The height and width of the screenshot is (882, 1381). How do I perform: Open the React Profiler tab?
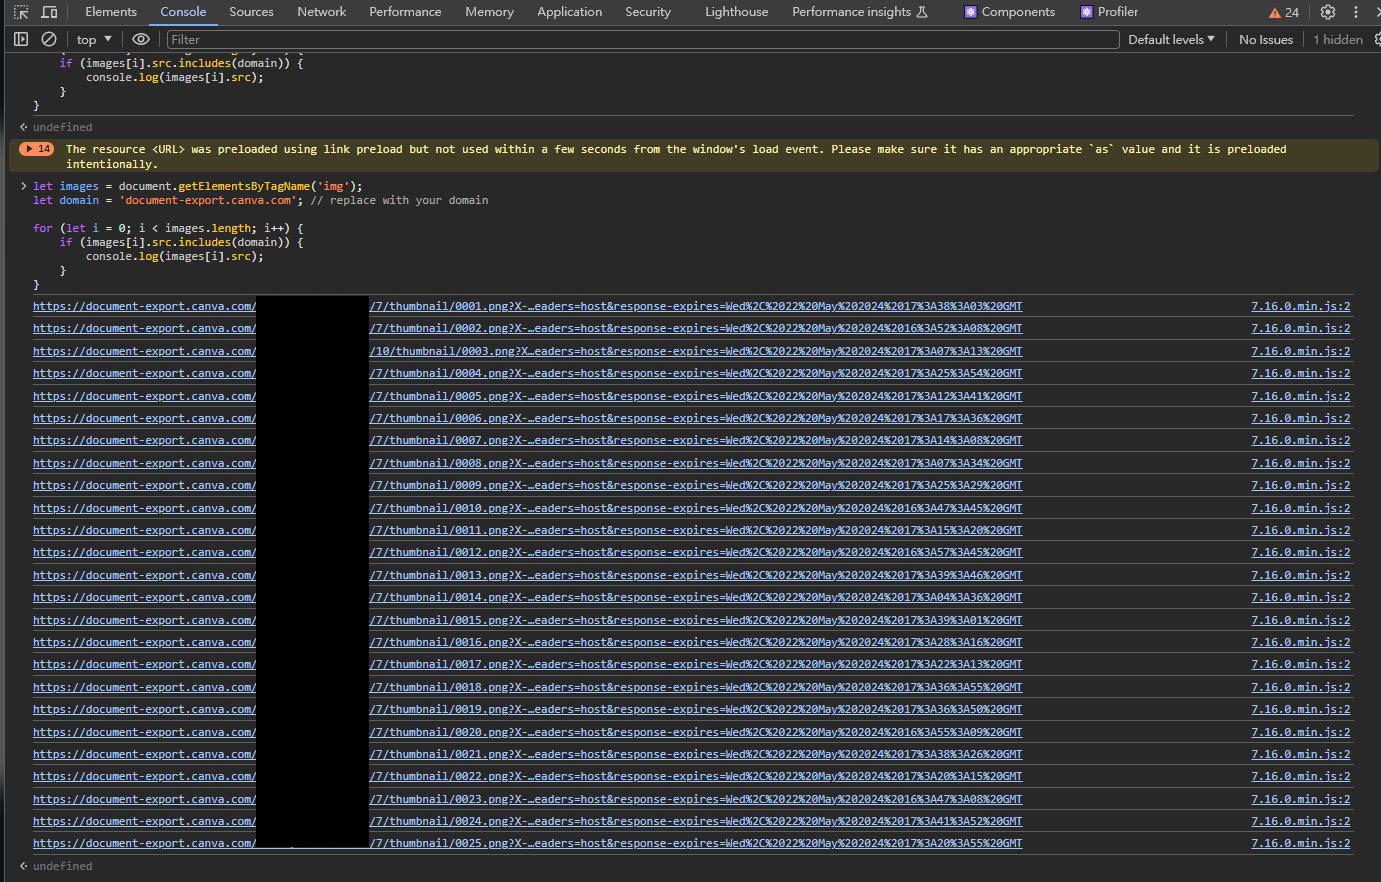coord(1109,12)
